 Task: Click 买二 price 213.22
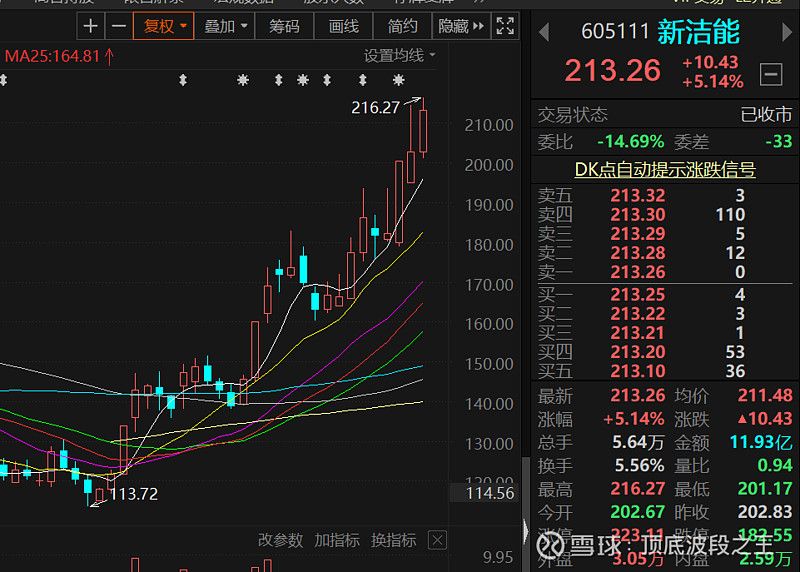tap(638, 313)
